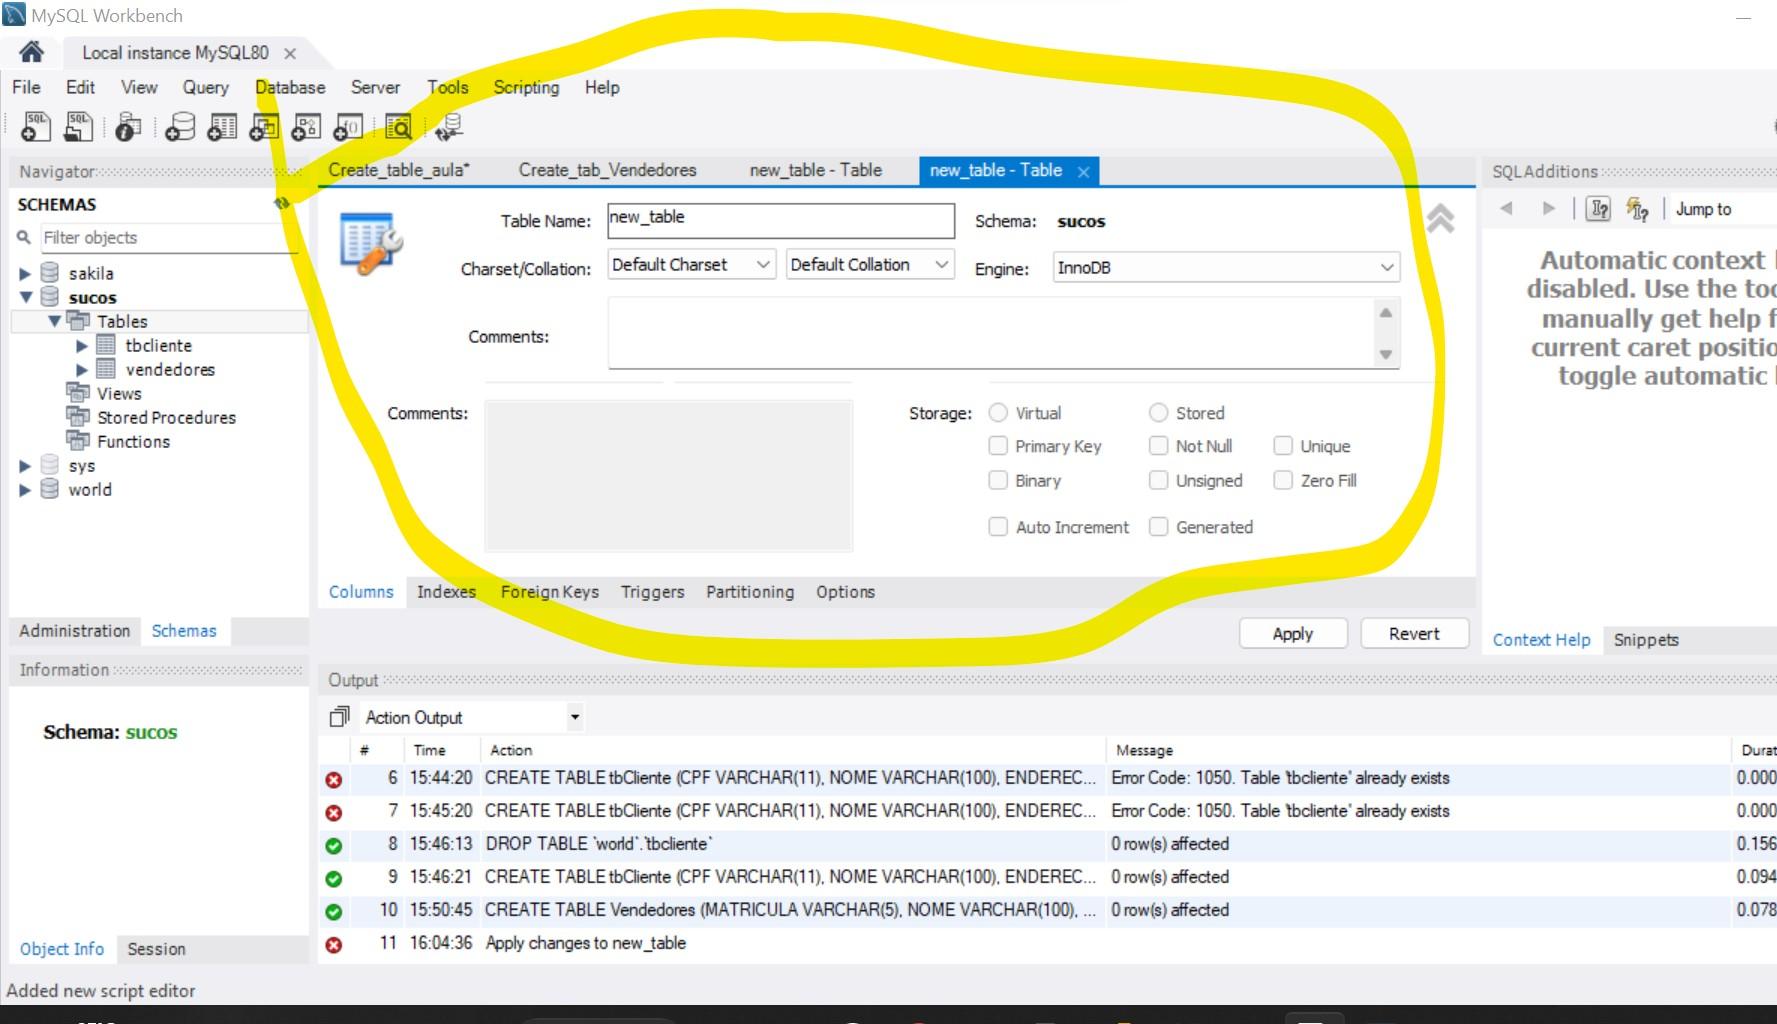Switch to the Create_tab_Vendedores tab
Viewport: 1777px width, 1024px height.
click(607, 170)
